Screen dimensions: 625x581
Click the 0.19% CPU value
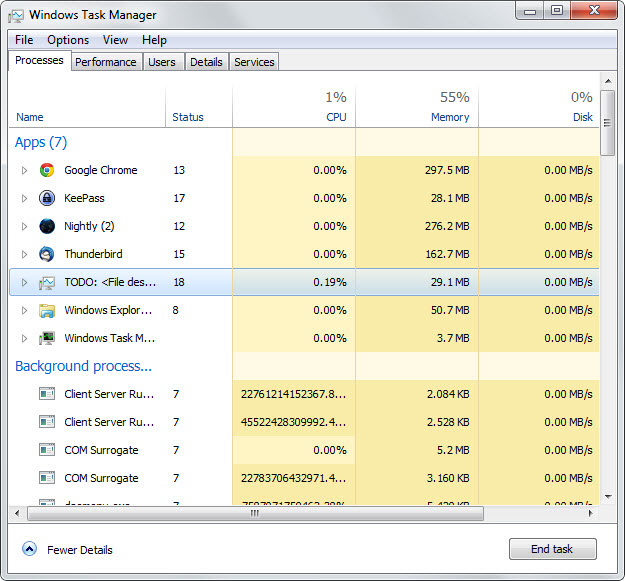(330, 282)
